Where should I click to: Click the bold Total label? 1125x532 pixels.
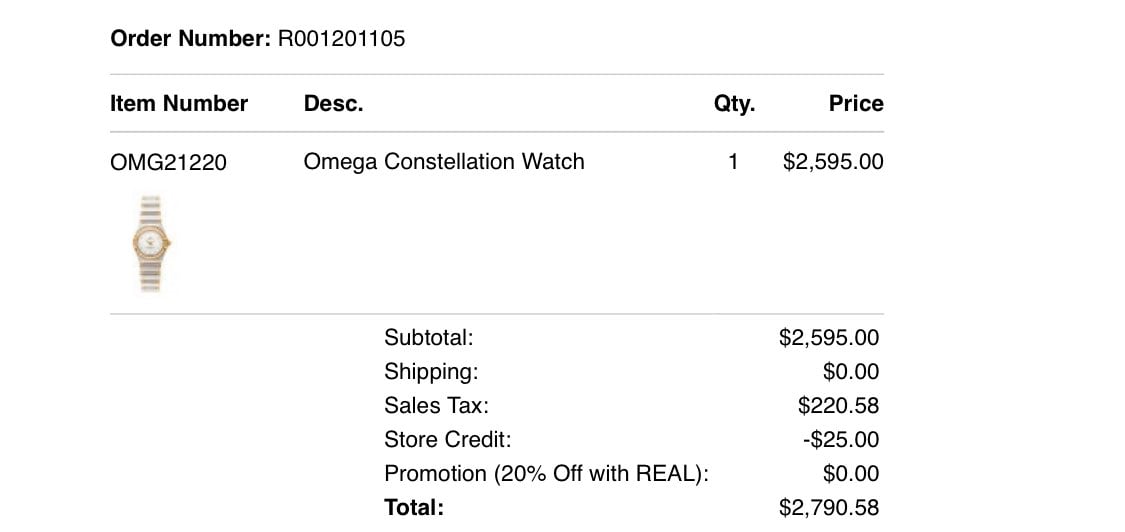(414, 508)
